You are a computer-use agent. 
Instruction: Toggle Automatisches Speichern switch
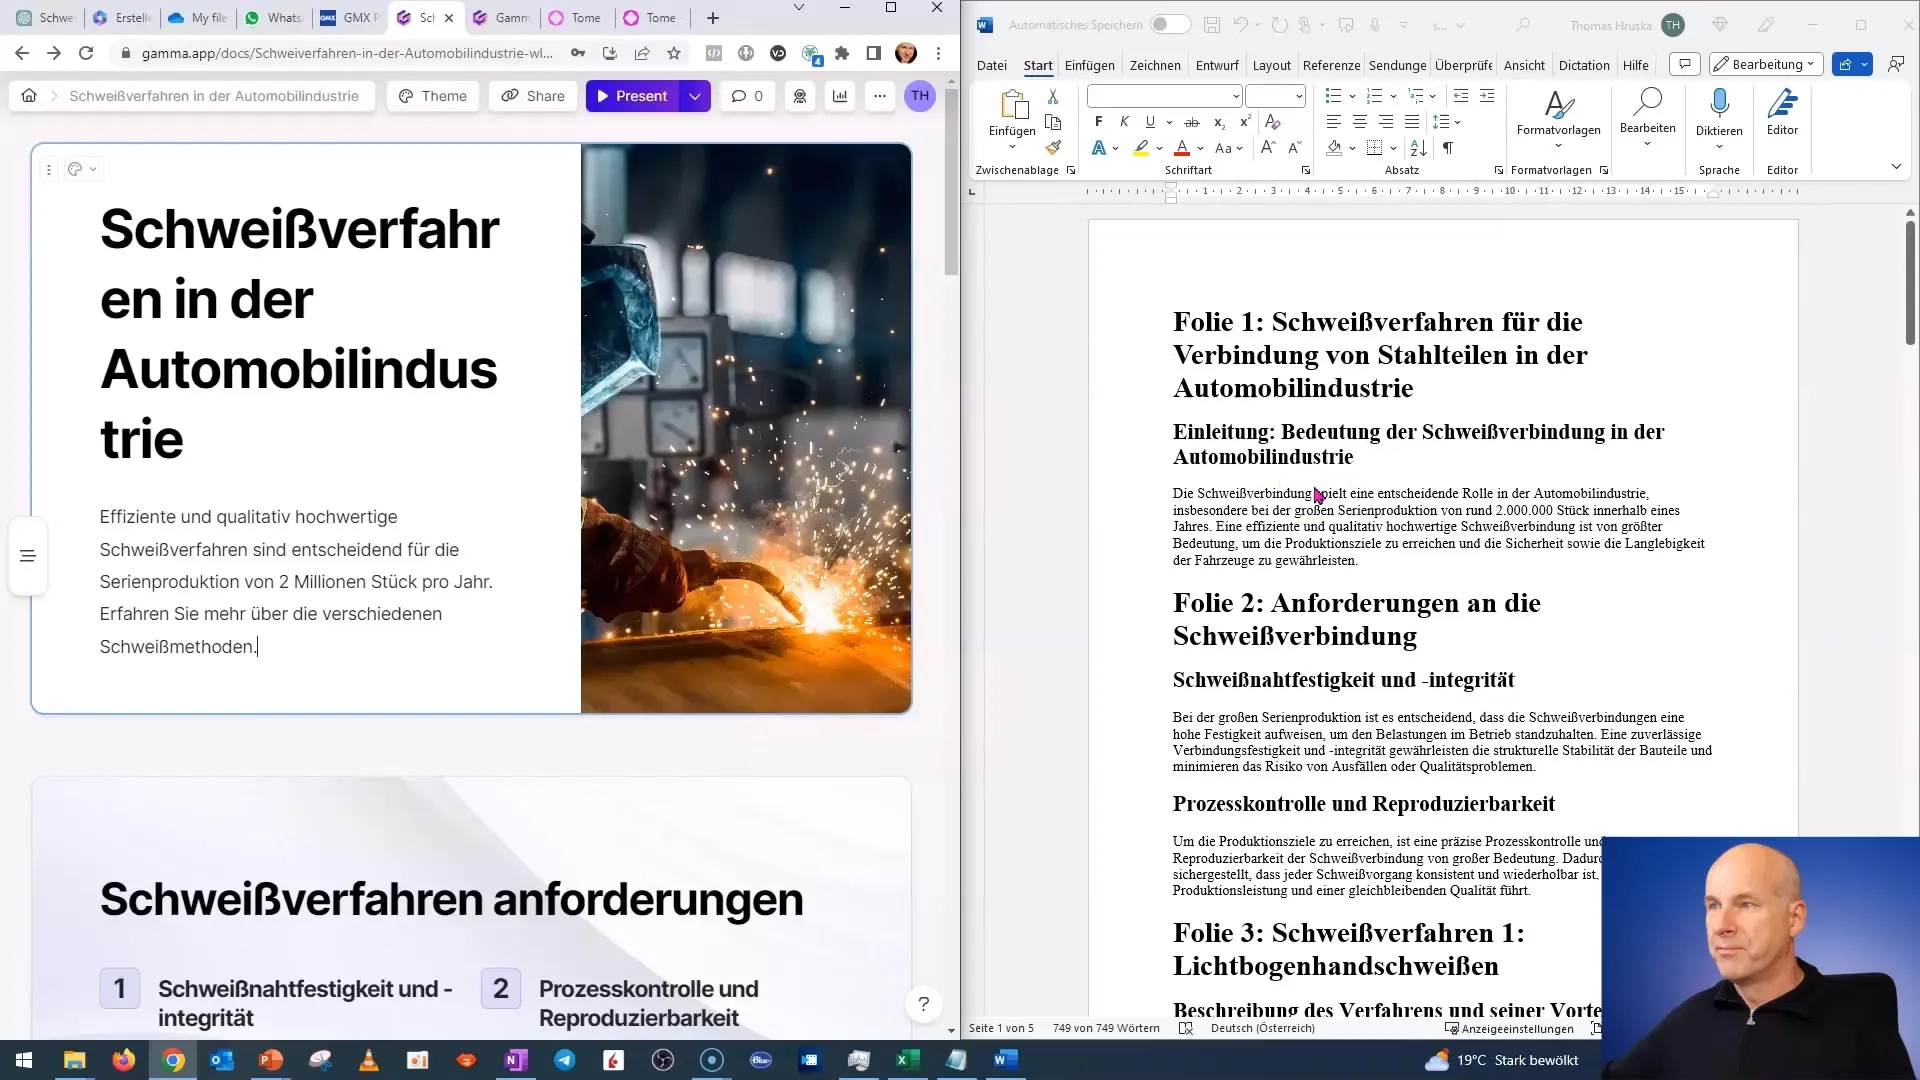pos(1168,25)
